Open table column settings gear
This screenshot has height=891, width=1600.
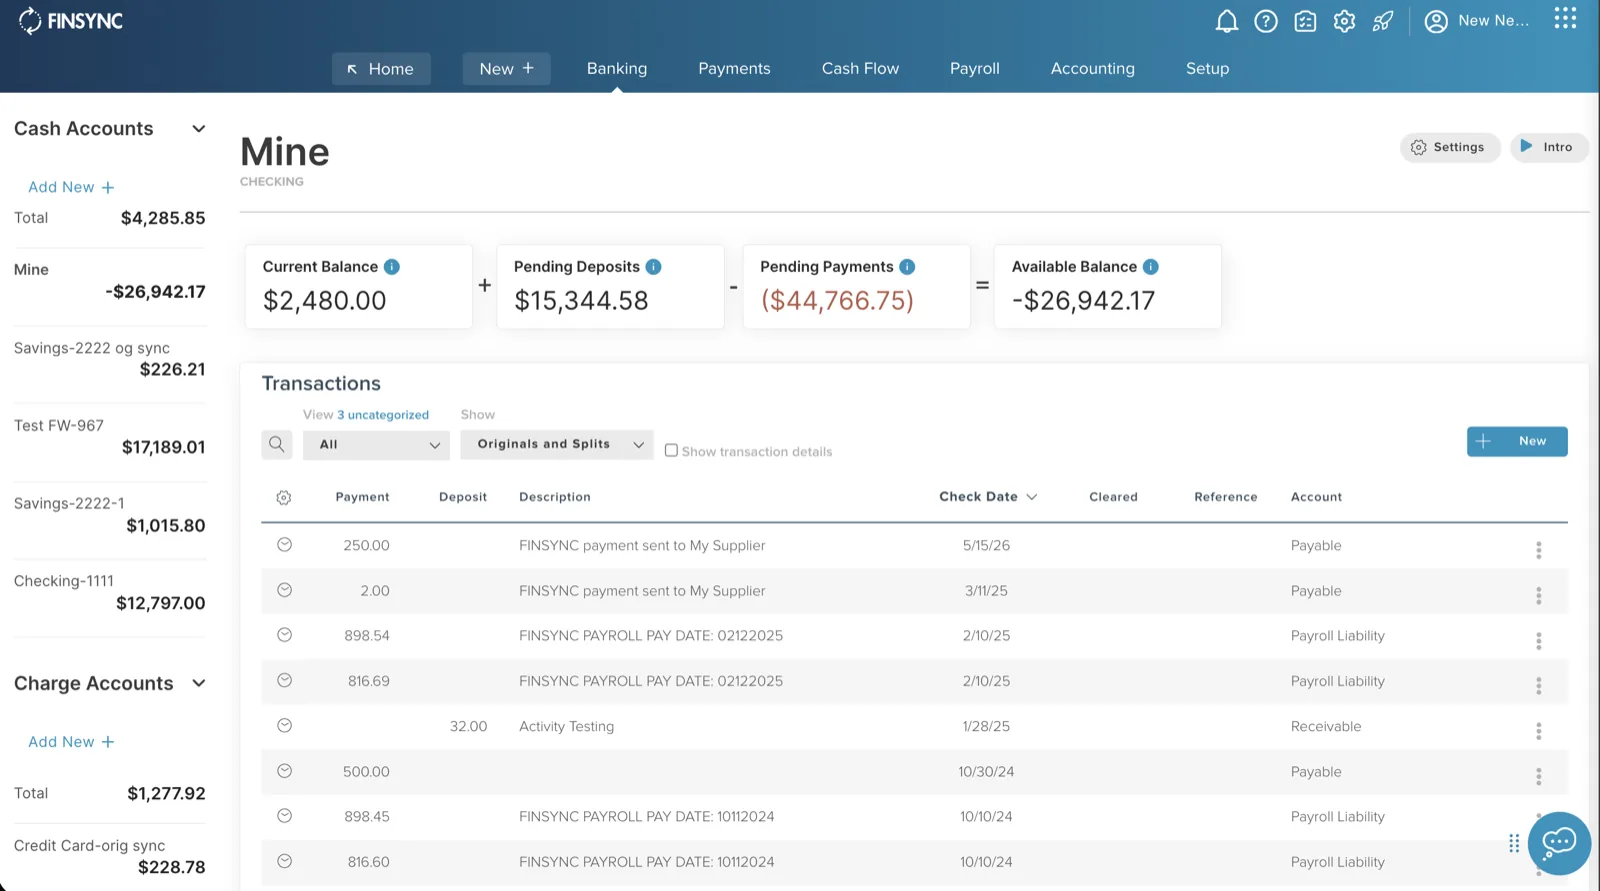pyautogui.click(x=284, y=497)
